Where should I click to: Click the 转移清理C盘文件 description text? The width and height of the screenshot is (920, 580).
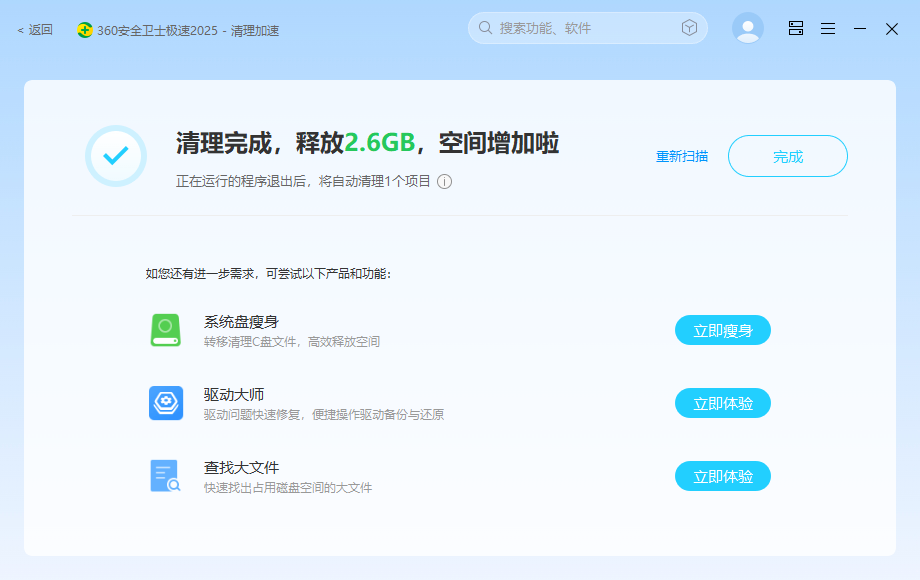(x=292, y=342)
